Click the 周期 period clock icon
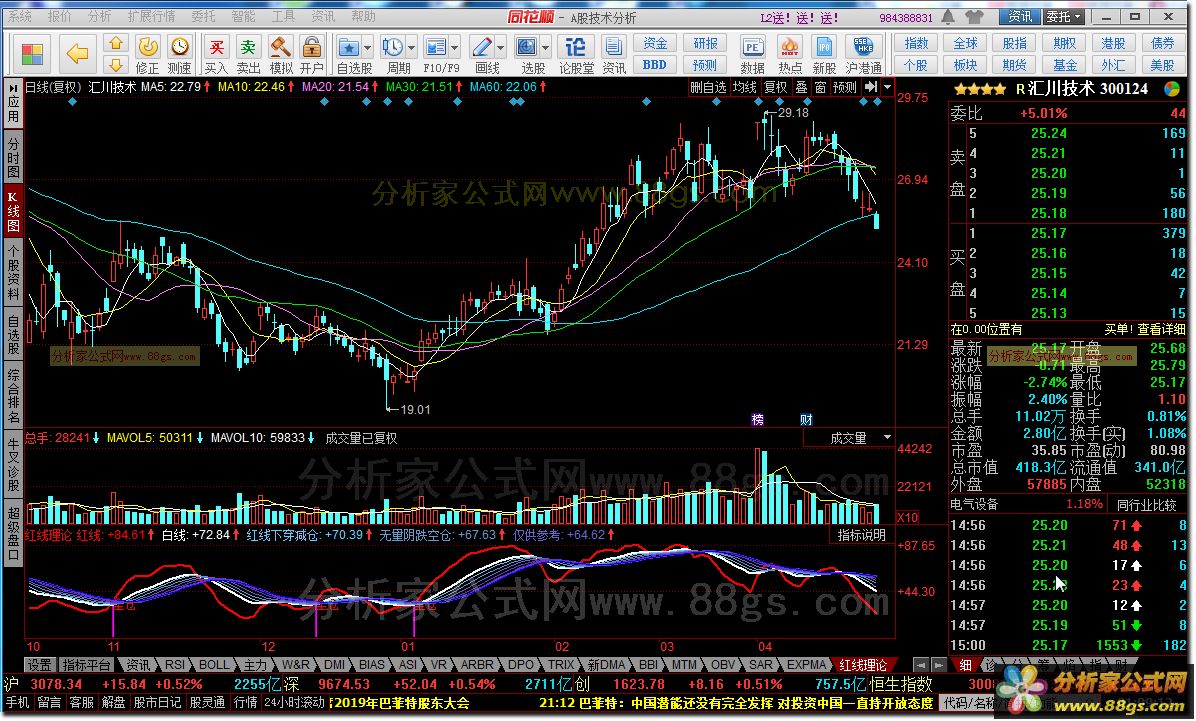Image resolution: width=1196 pixels, height=721 pixels. (393, 48)
